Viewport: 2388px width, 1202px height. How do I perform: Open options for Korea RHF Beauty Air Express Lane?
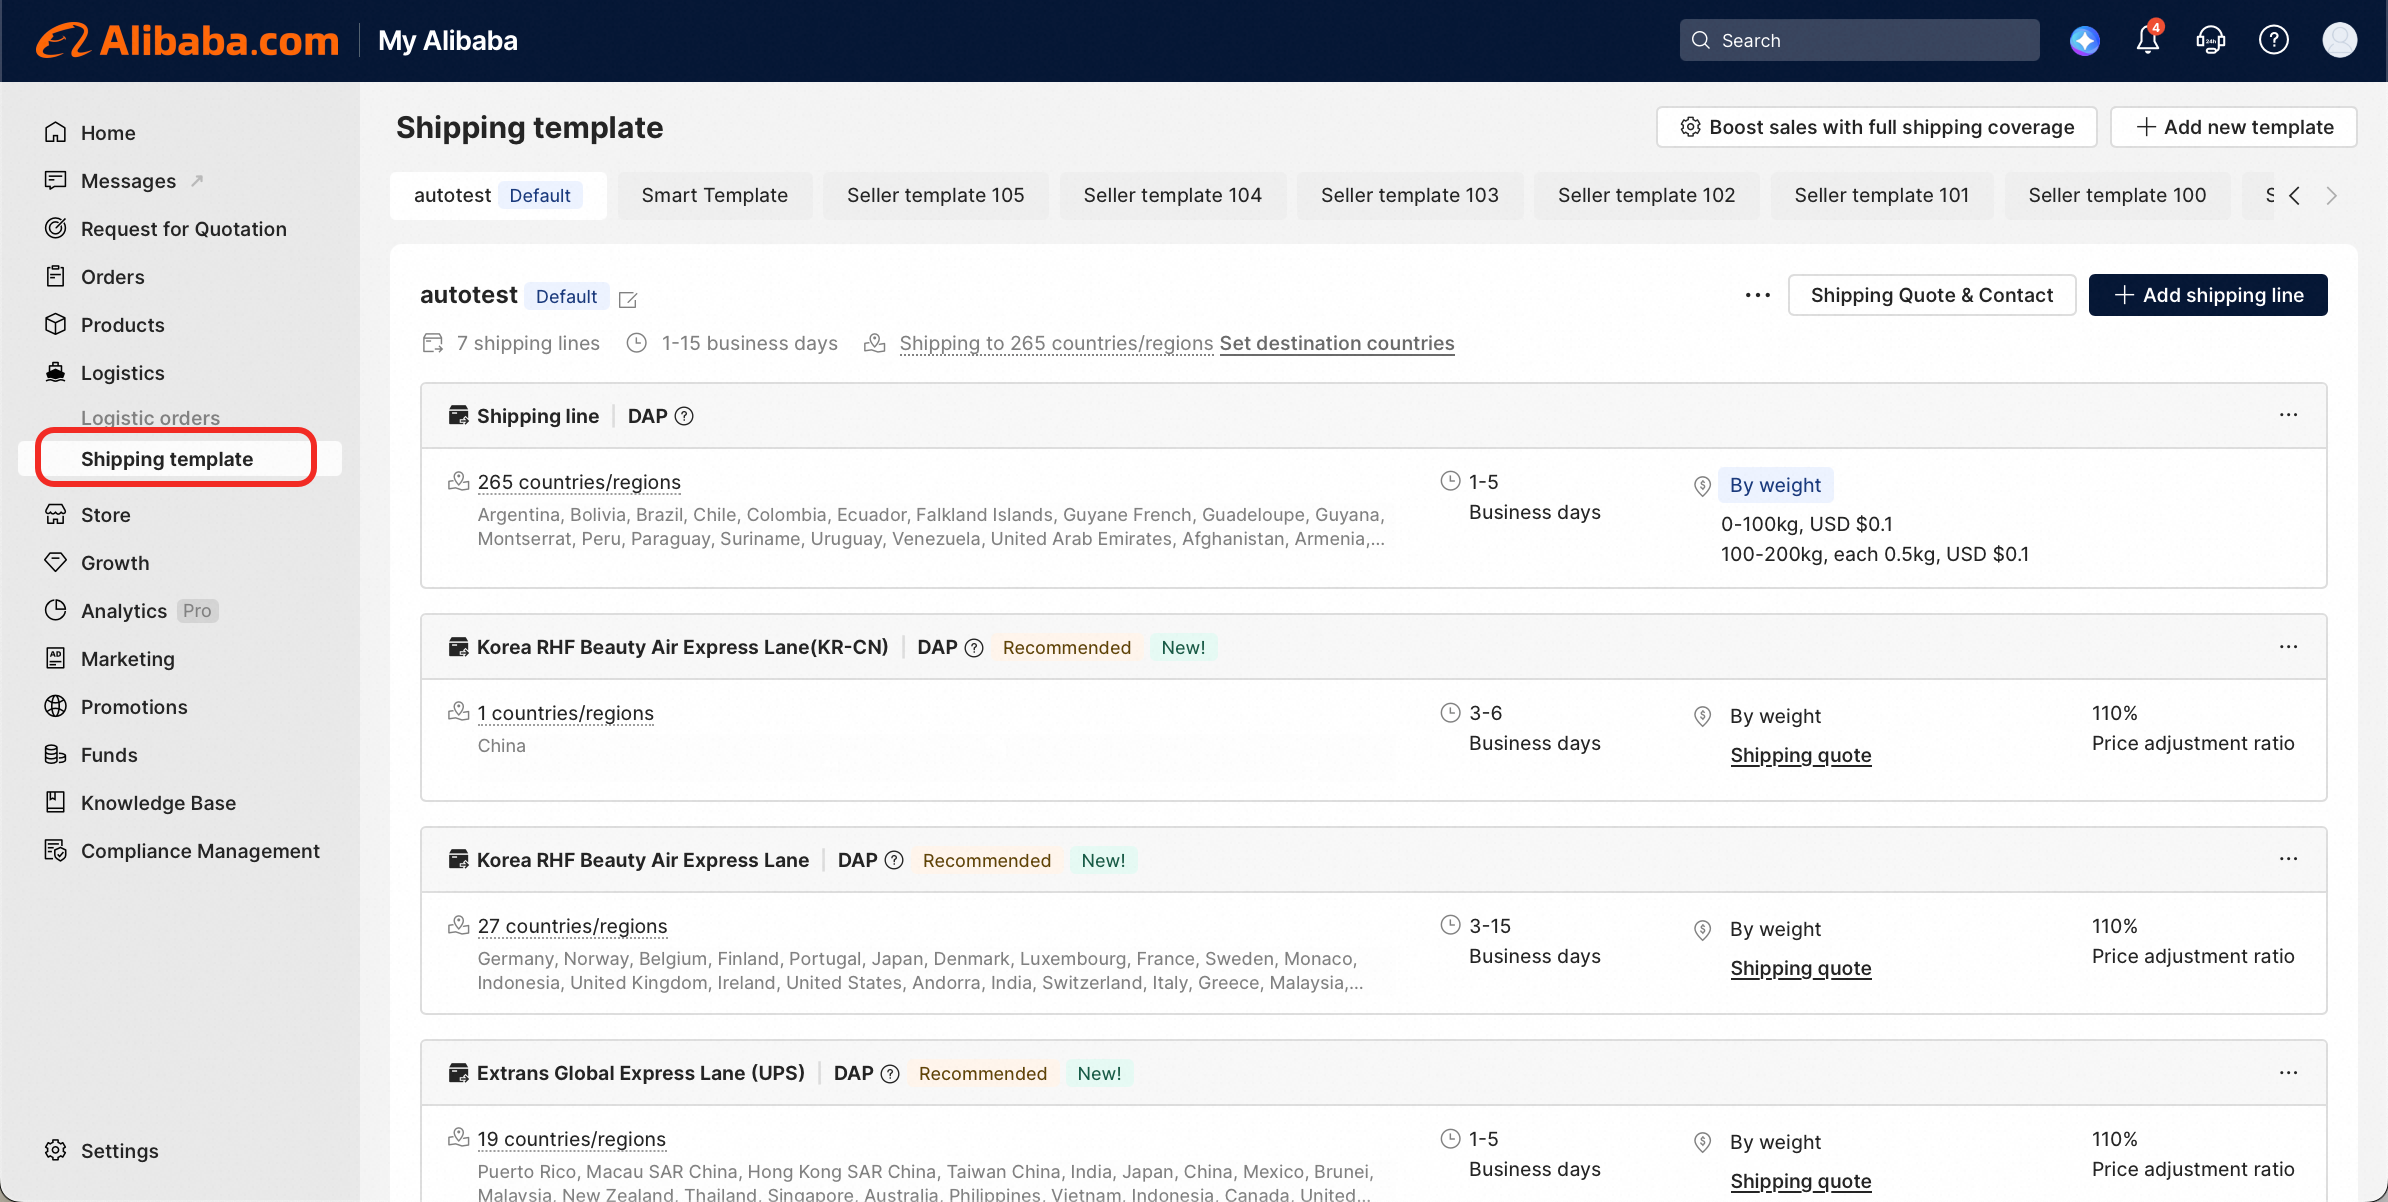coord(2289,859)
